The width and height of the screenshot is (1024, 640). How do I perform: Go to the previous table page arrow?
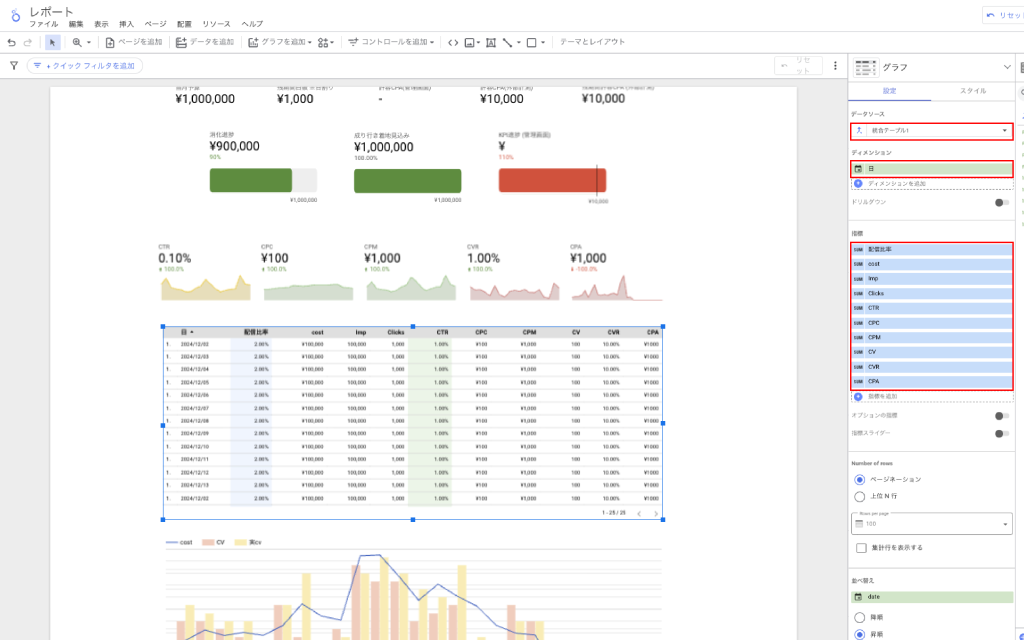[639, 513]
